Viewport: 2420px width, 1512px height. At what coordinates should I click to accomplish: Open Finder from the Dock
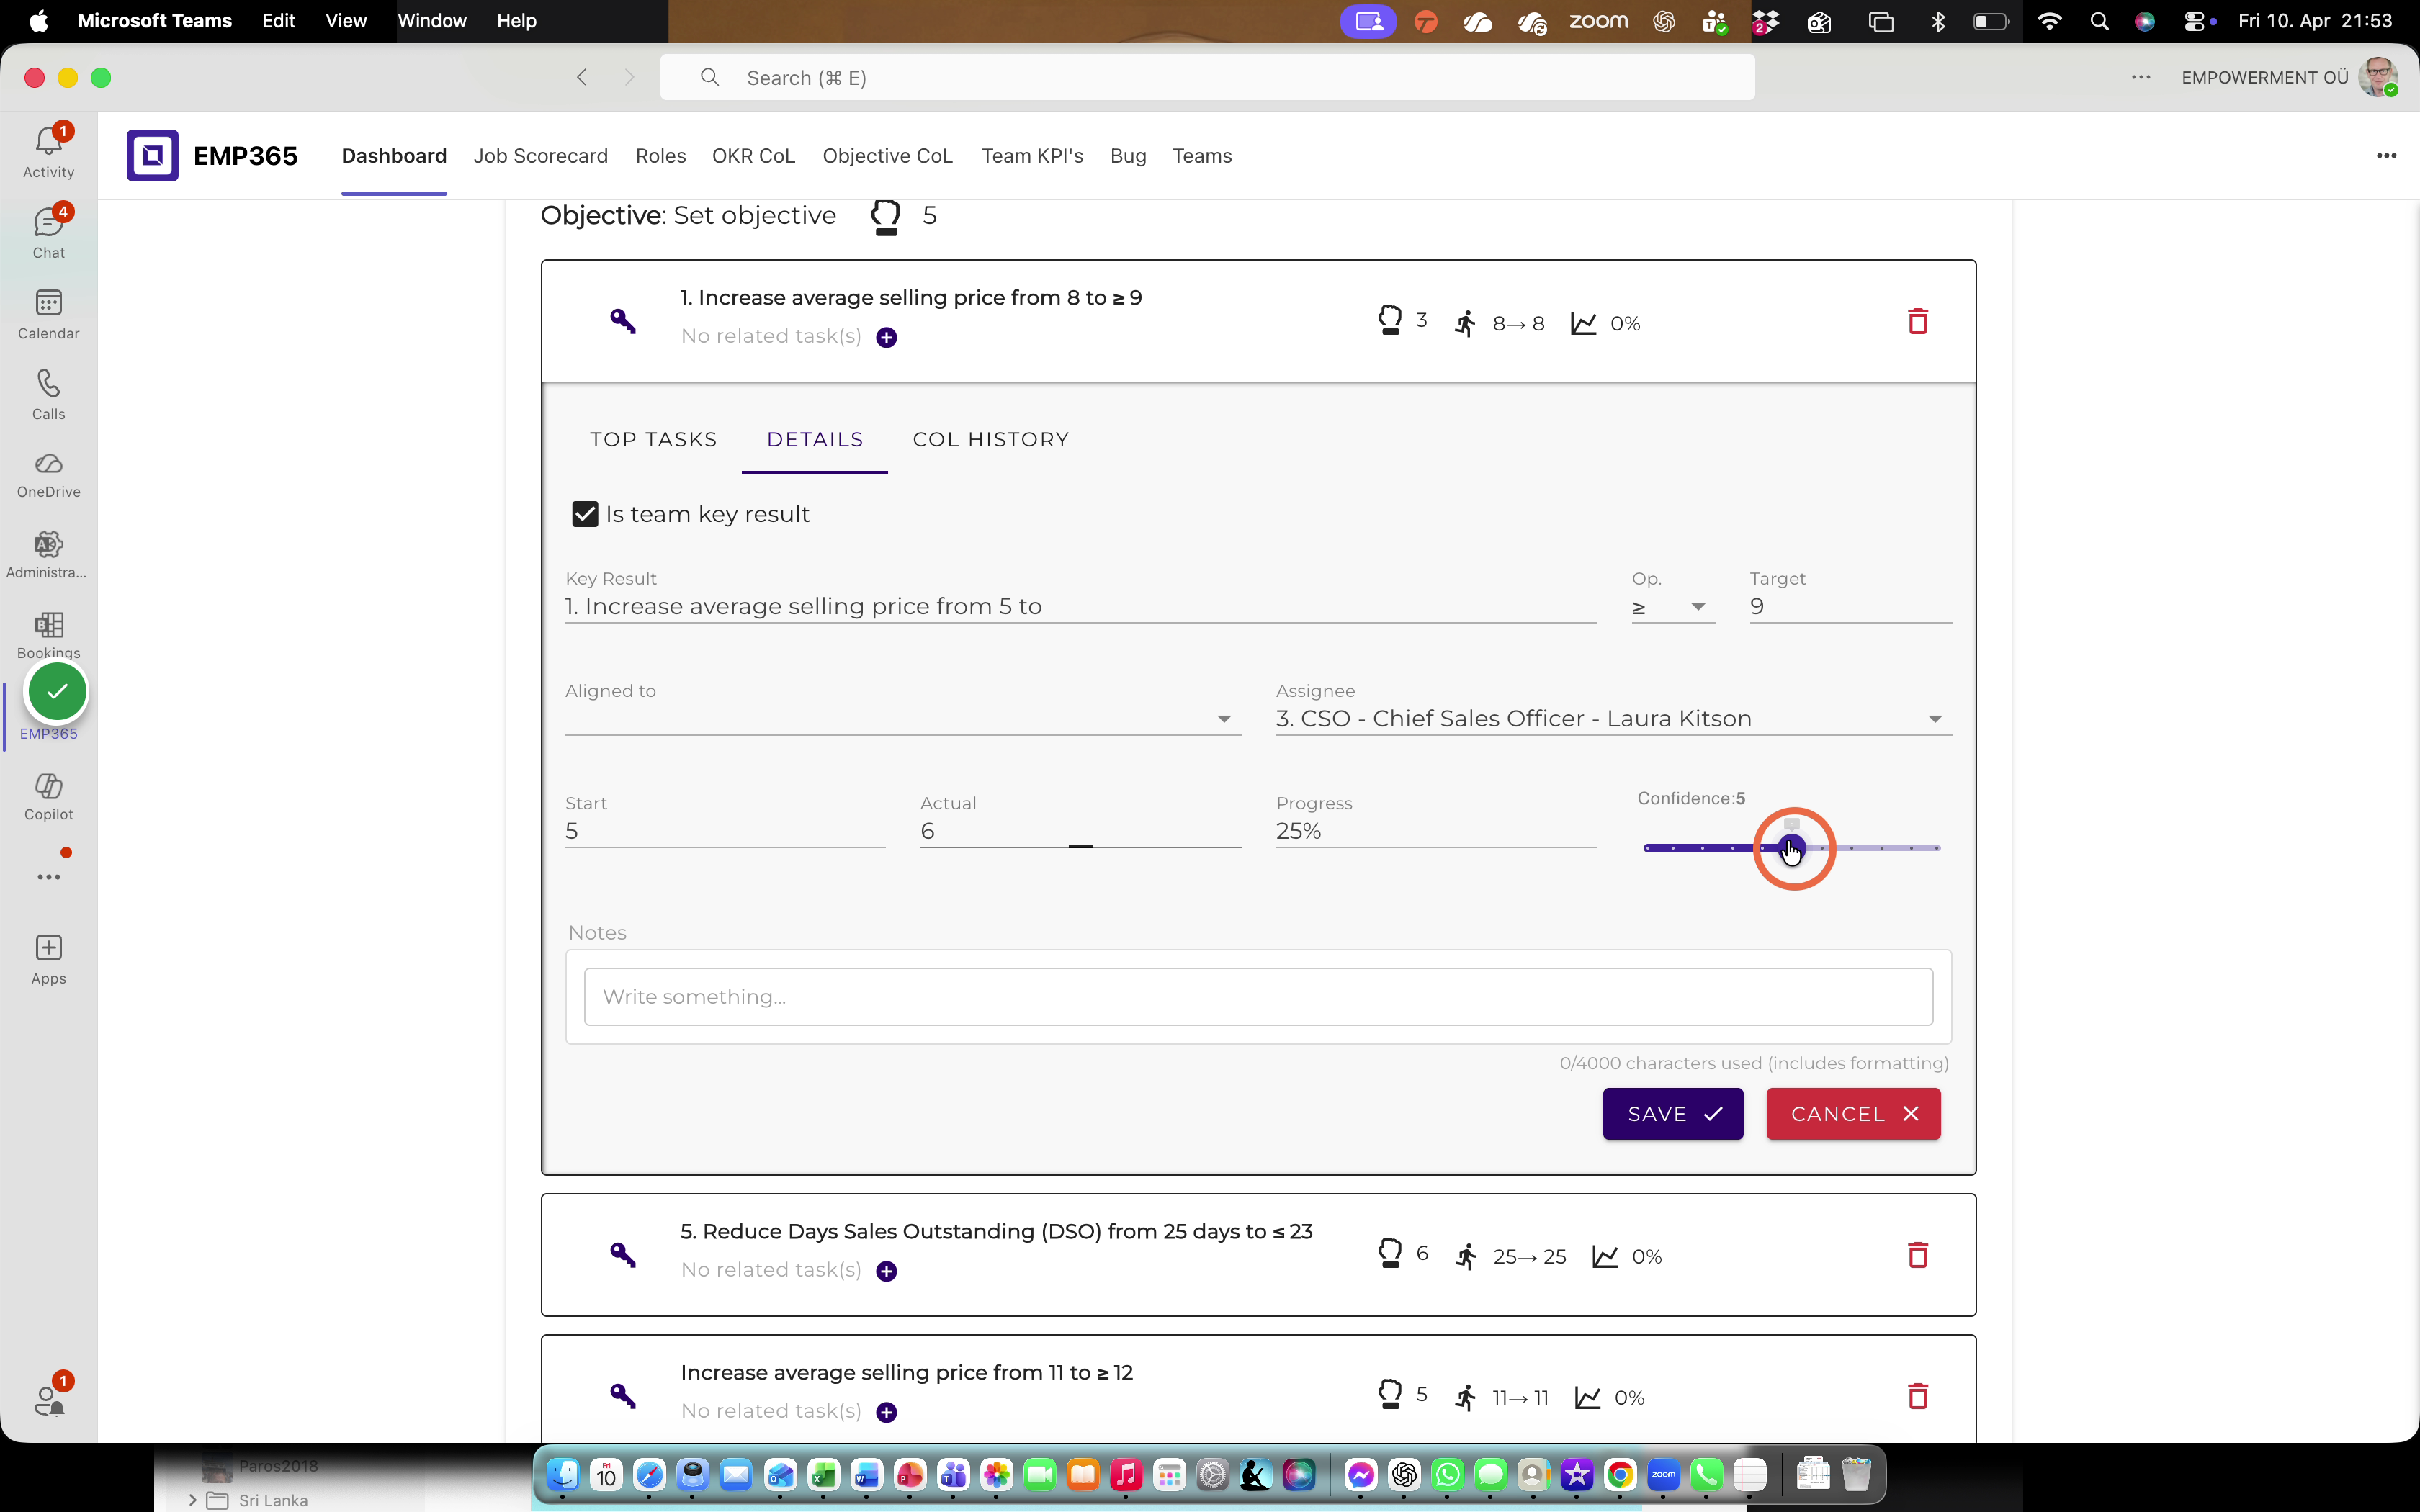(563, 1474)
